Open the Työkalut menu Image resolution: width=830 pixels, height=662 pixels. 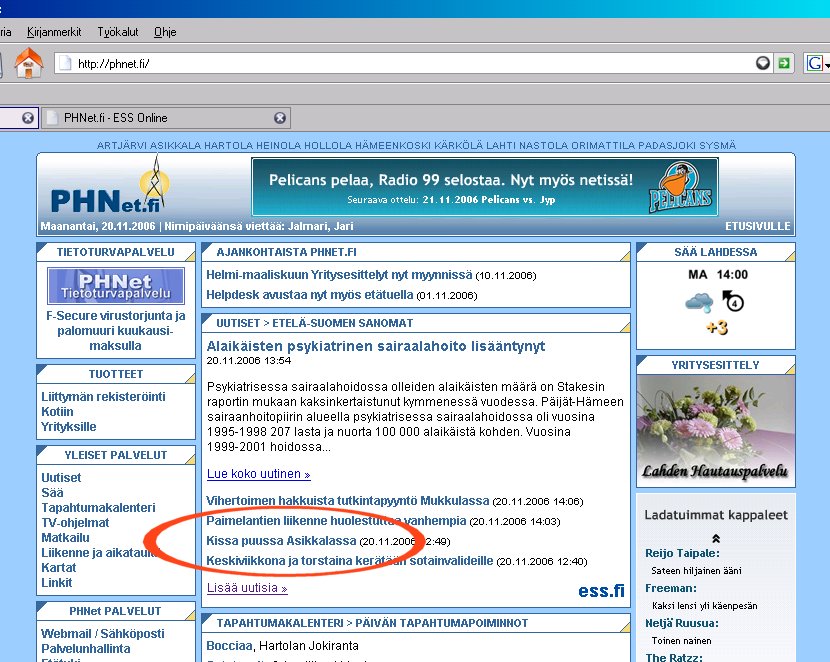pos(117,32)
